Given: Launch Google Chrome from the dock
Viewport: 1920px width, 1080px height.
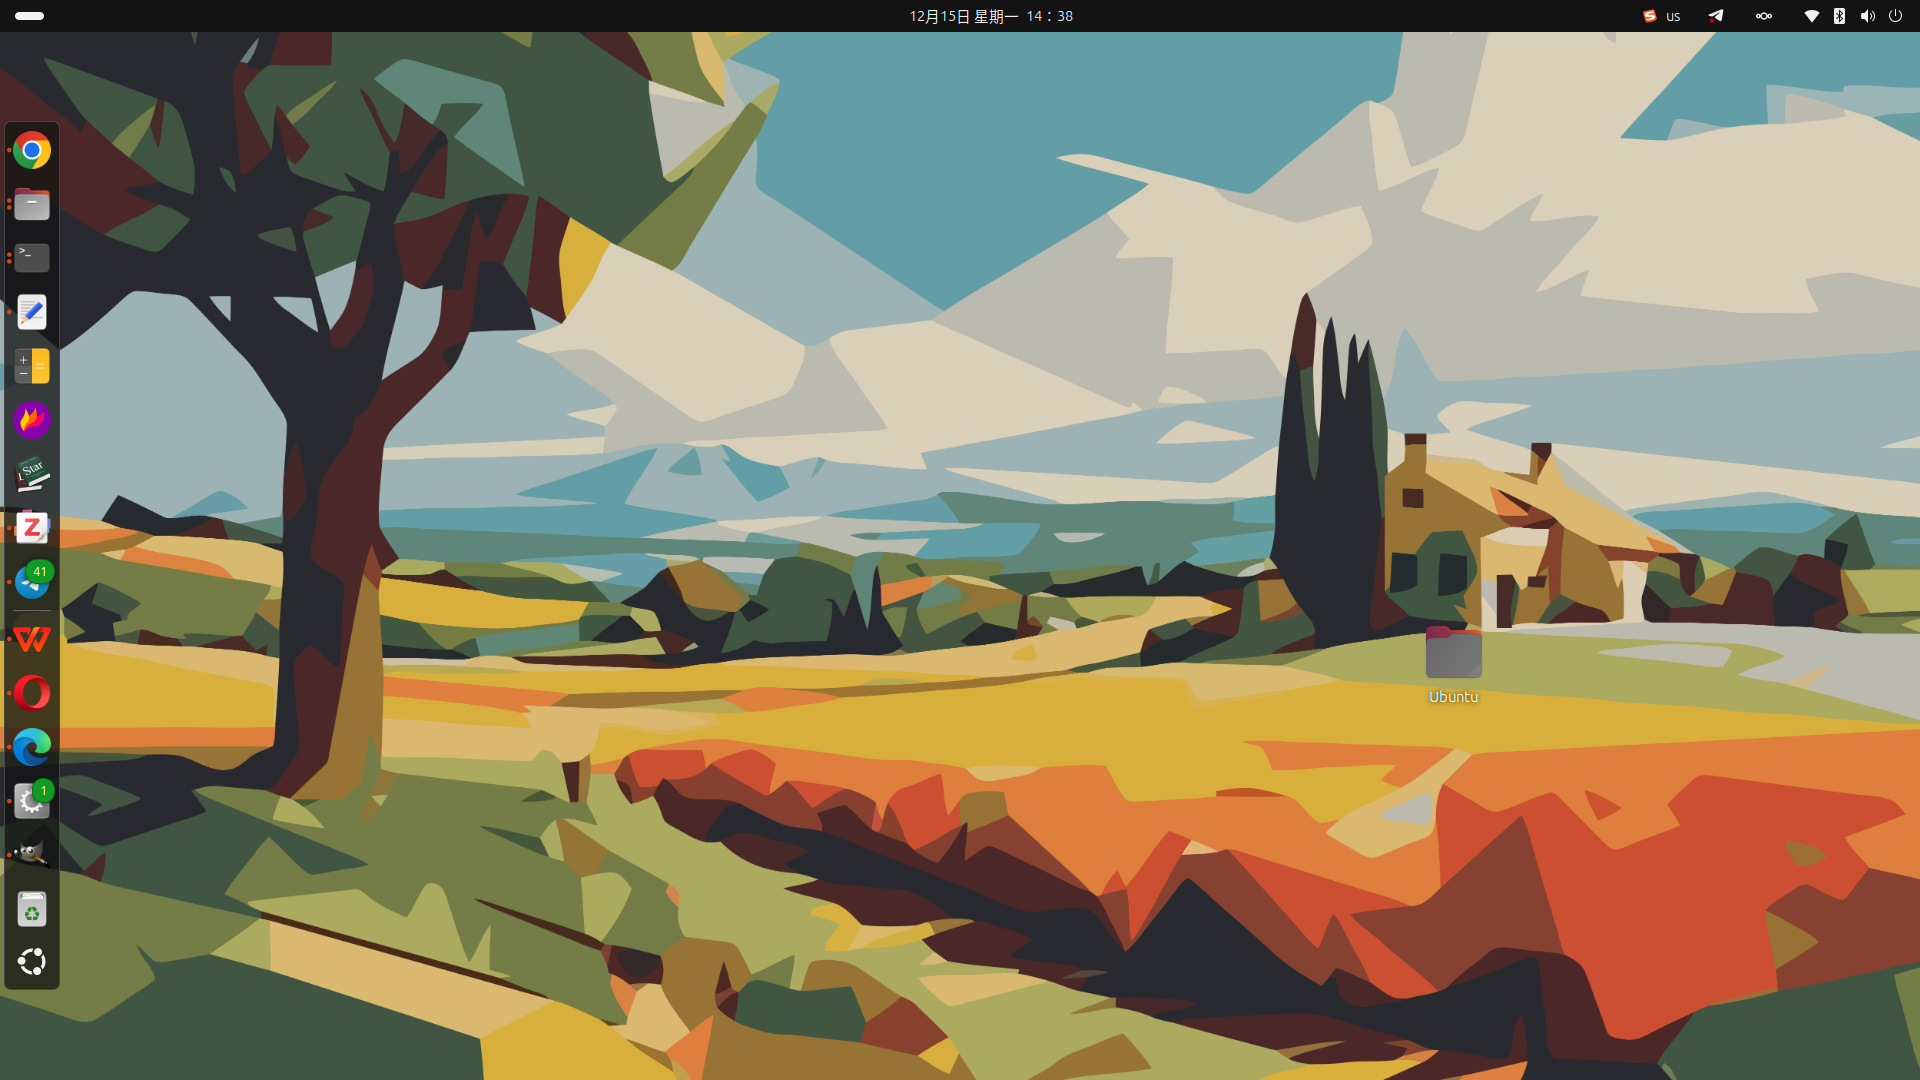Looking at the screenshot, I should tap(32, 150).
